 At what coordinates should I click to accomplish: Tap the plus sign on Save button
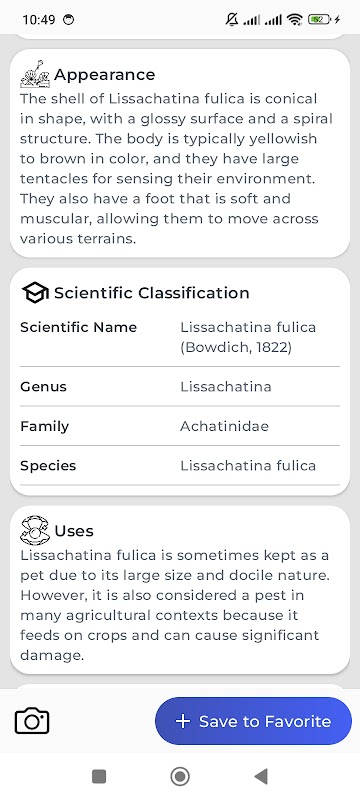pyautogui.click(x=183, y=721)
